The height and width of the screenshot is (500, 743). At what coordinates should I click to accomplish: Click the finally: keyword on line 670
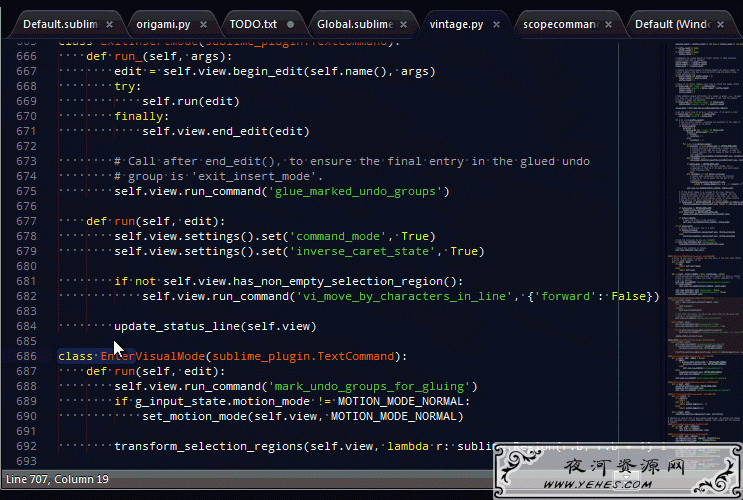click(141, 116)
